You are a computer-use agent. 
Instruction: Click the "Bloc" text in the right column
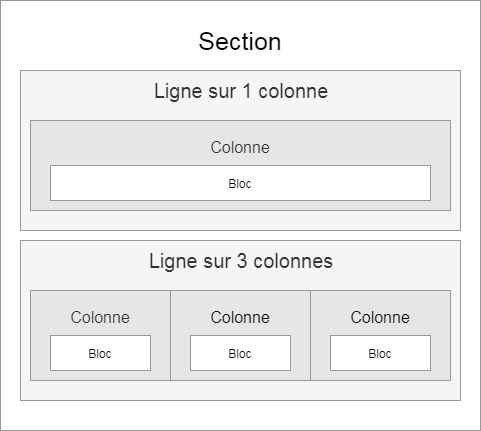380,354
